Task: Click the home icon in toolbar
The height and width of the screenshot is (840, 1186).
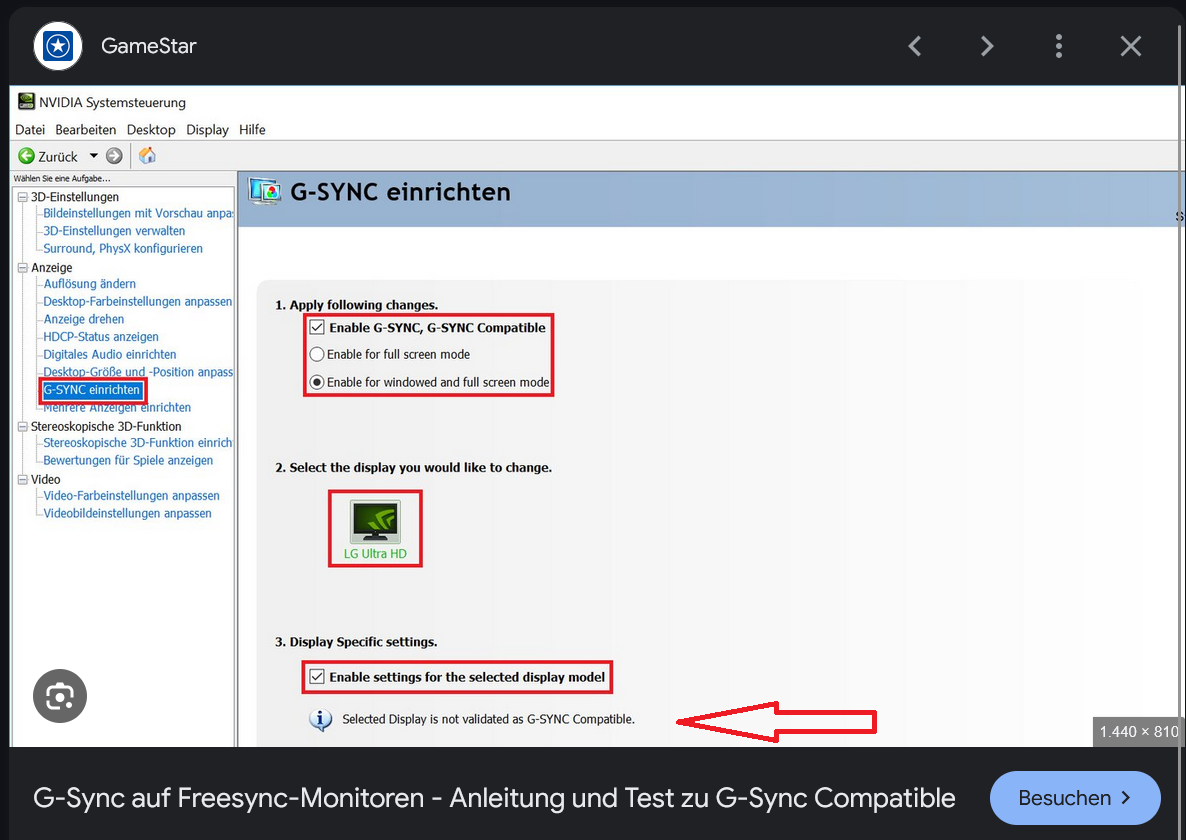Action: click(x=147, y=156)
